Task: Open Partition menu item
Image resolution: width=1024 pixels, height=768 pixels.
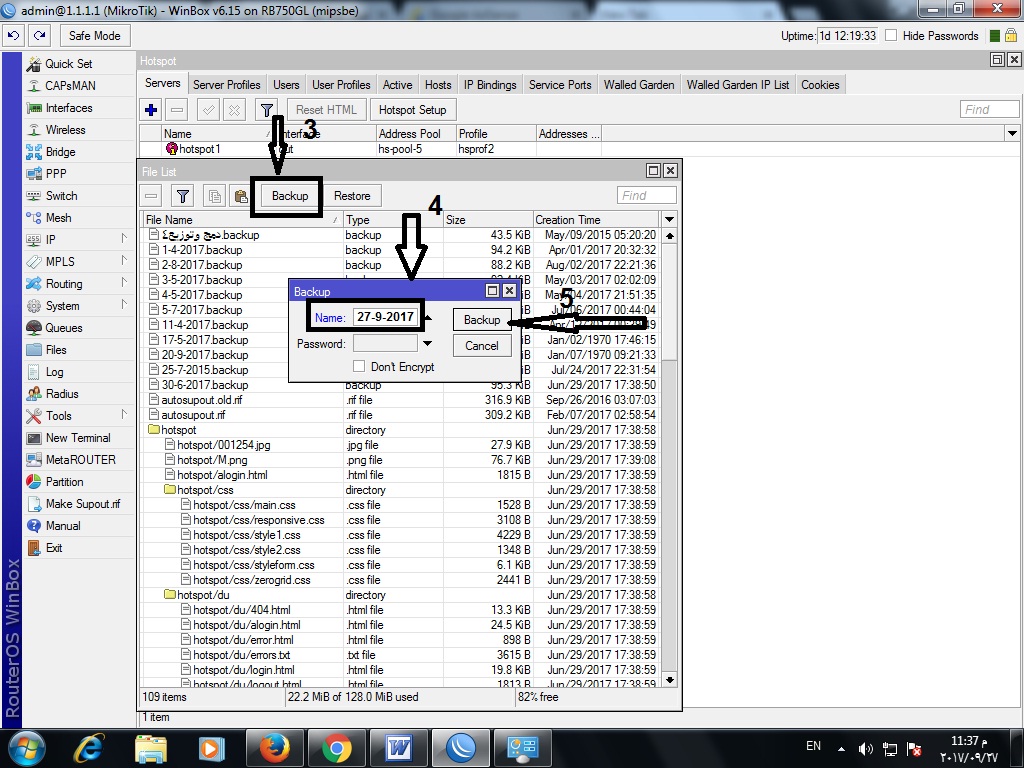Action: tap(64, 482)
